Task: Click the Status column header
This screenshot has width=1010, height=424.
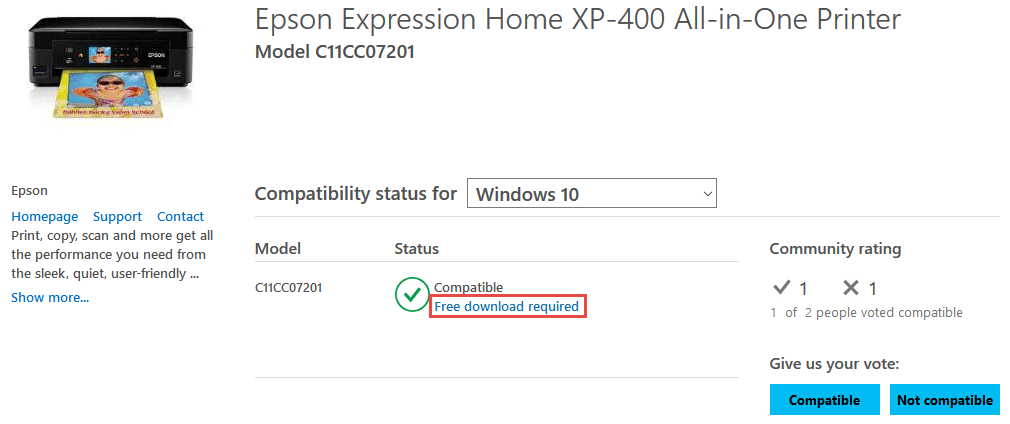Action: click(417, 248)
